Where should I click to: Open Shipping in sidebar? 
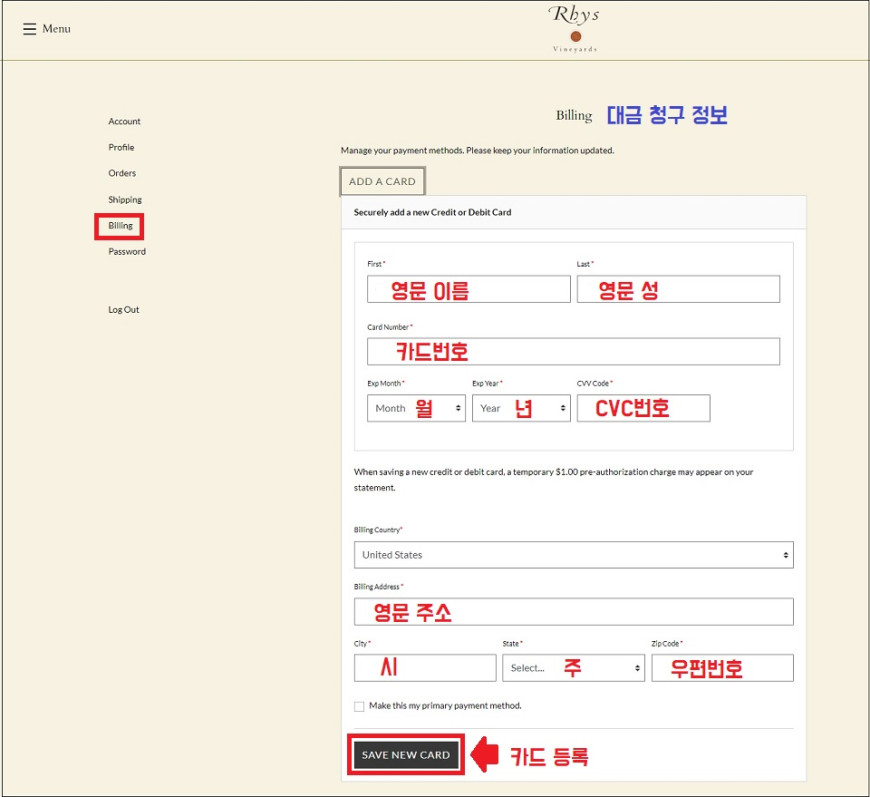(125, 199)
